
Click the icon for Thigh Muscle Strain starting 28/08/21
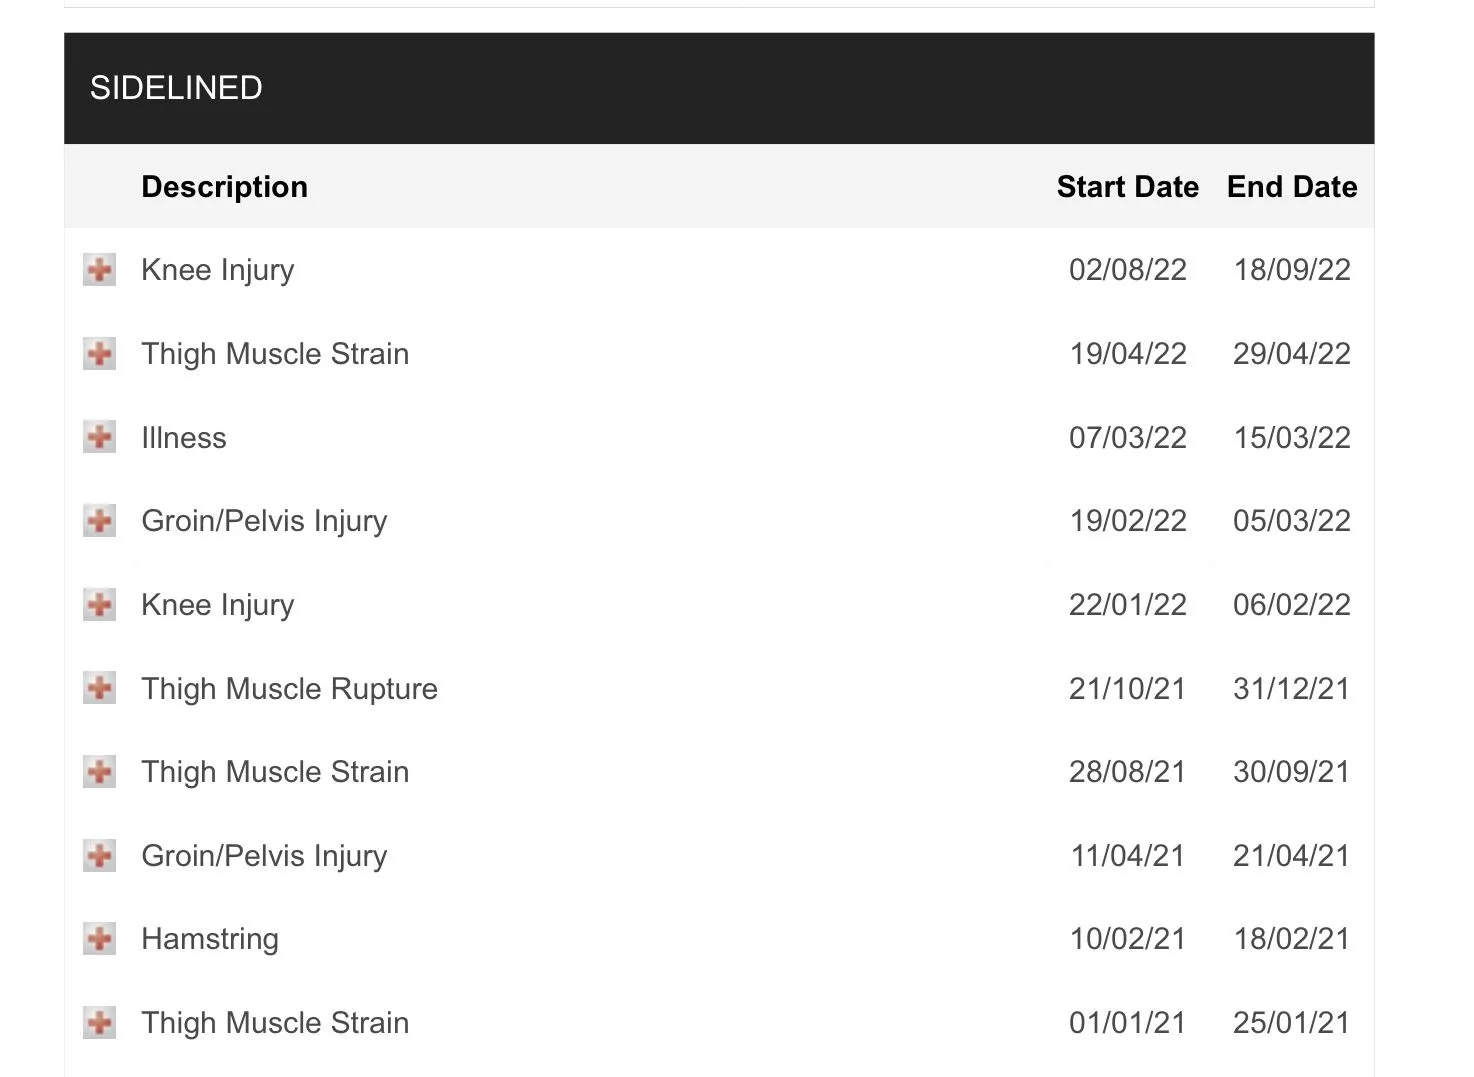click(x=99, y=771)
